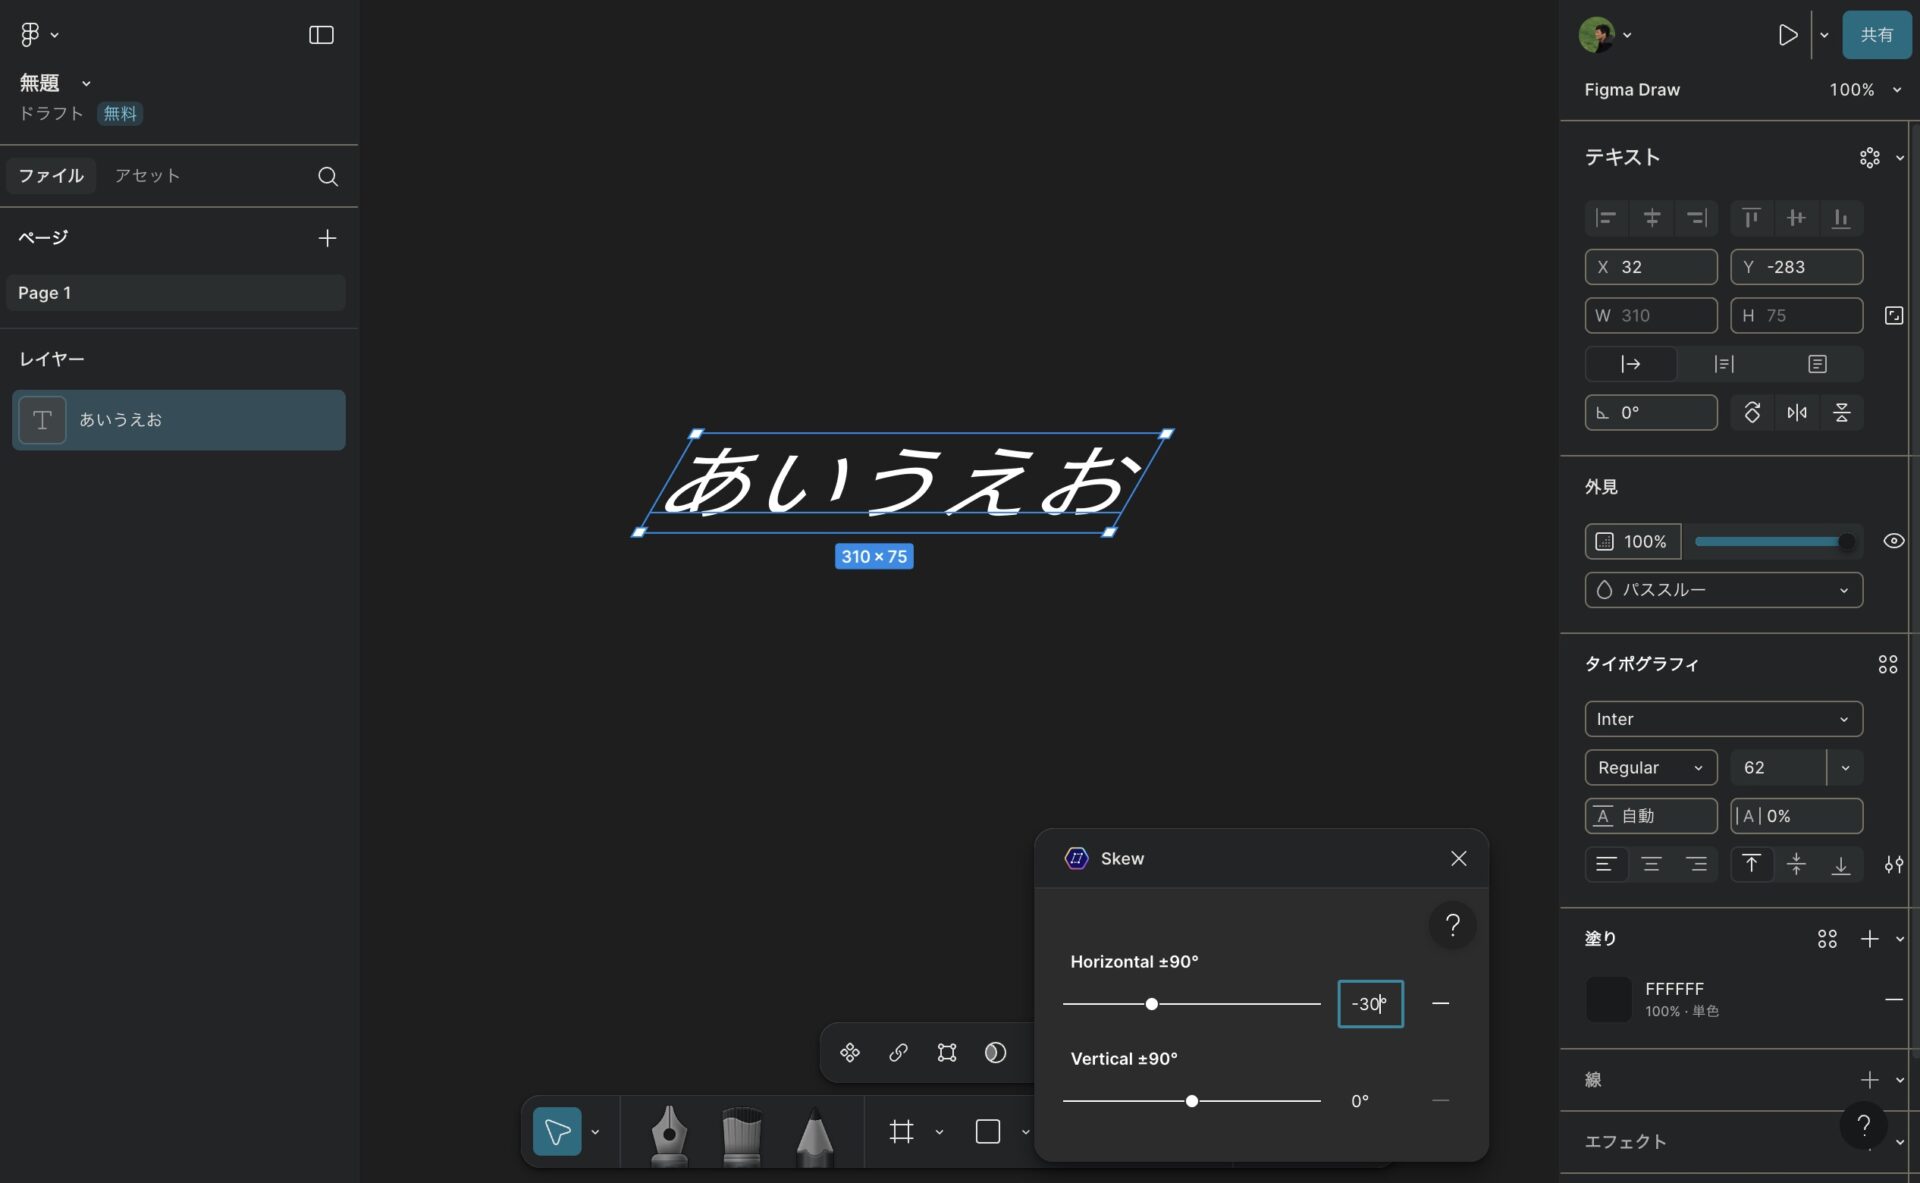Open the パススルー blend mode dropdown
The width and height of the screenshot is (1920, 1183).
1724,590
